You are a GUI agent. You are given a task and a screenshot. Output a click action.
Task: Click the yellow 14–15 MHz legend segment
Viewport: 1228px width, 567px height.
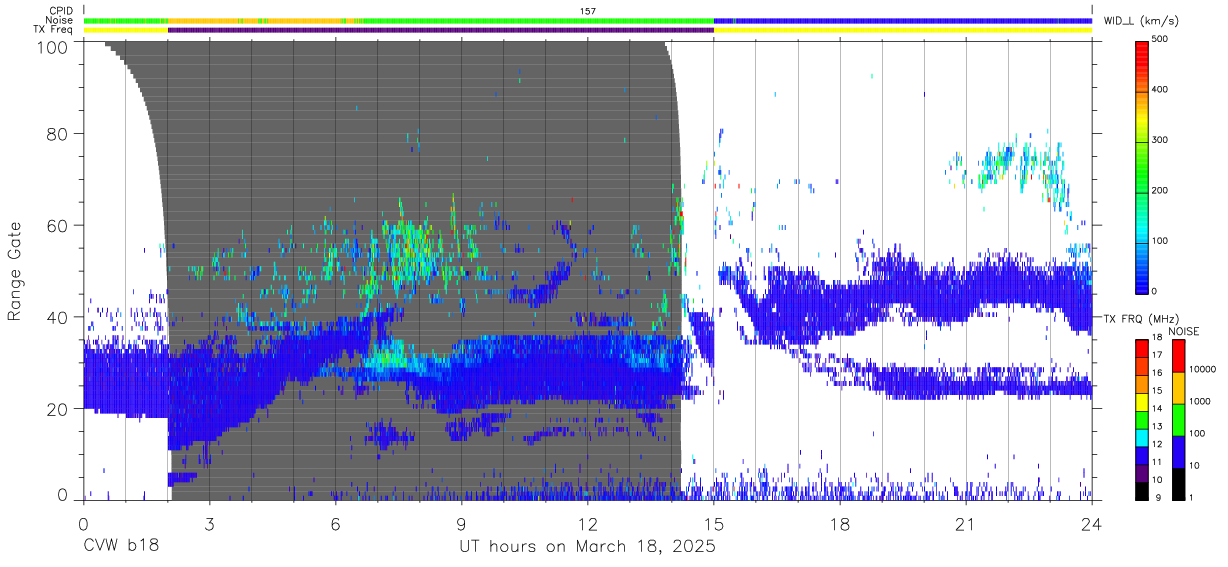pos(1142,400)
